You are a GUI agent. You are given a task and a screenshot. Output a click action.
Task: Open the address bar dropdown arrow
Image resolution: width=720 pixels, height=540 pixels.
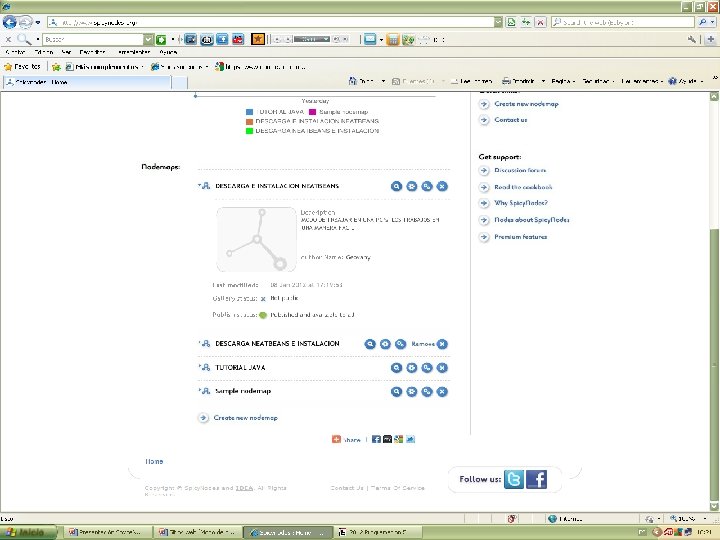[x=498, y=22]
